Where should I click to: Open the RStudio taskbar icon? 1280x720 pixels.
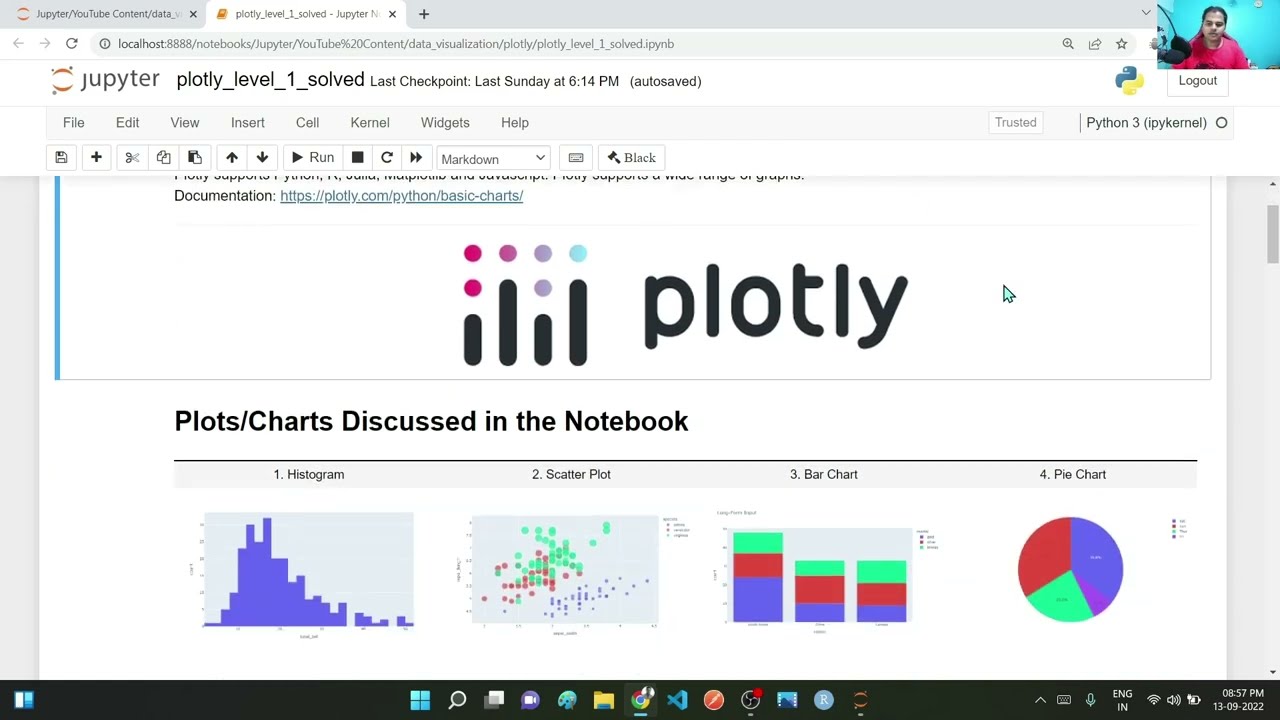coord(824,700)
